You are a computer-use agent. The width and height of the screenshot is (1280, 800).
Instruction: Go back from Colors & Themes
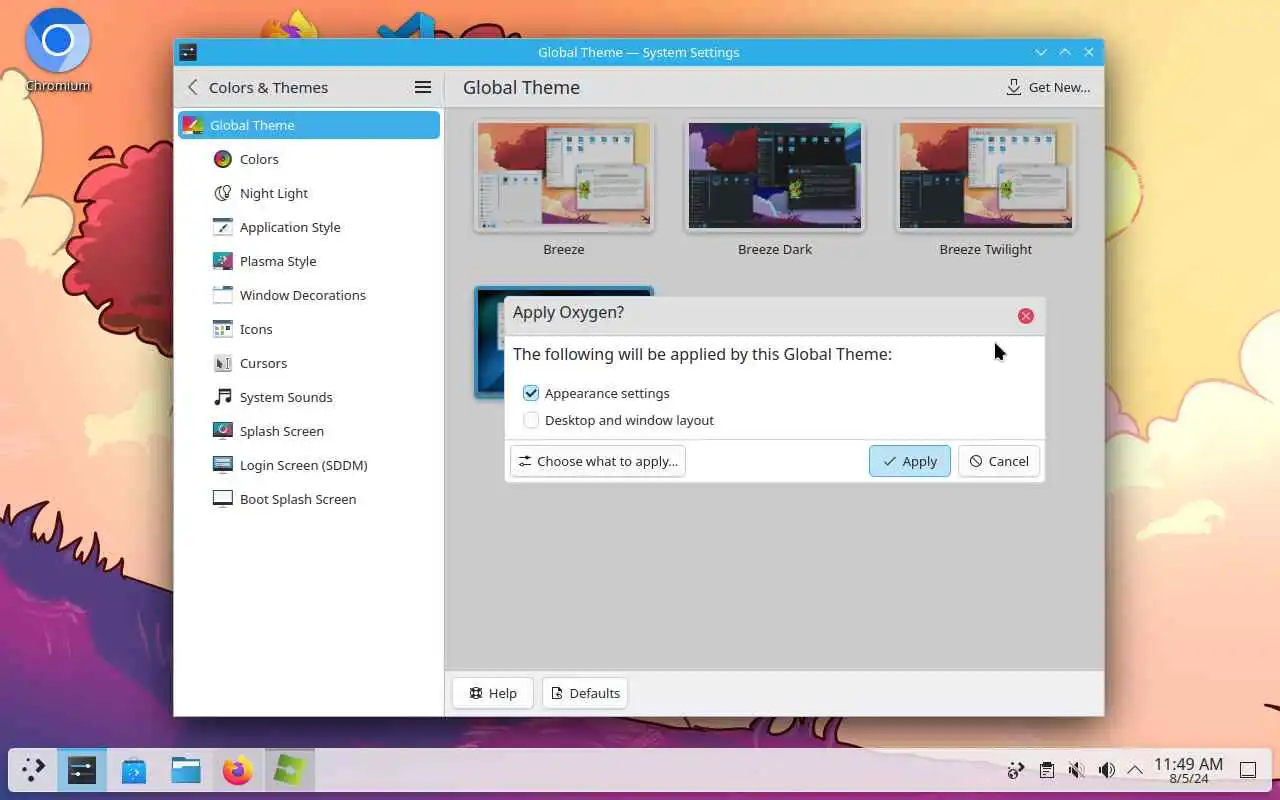(193, 88)
